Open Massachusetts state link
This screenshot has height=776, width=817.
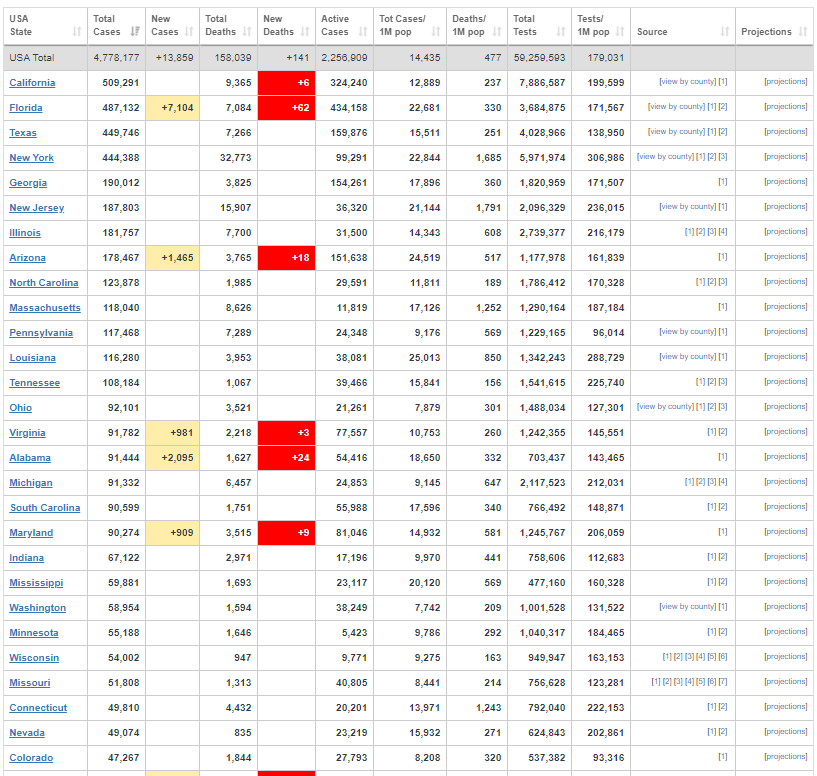(45, 308)
